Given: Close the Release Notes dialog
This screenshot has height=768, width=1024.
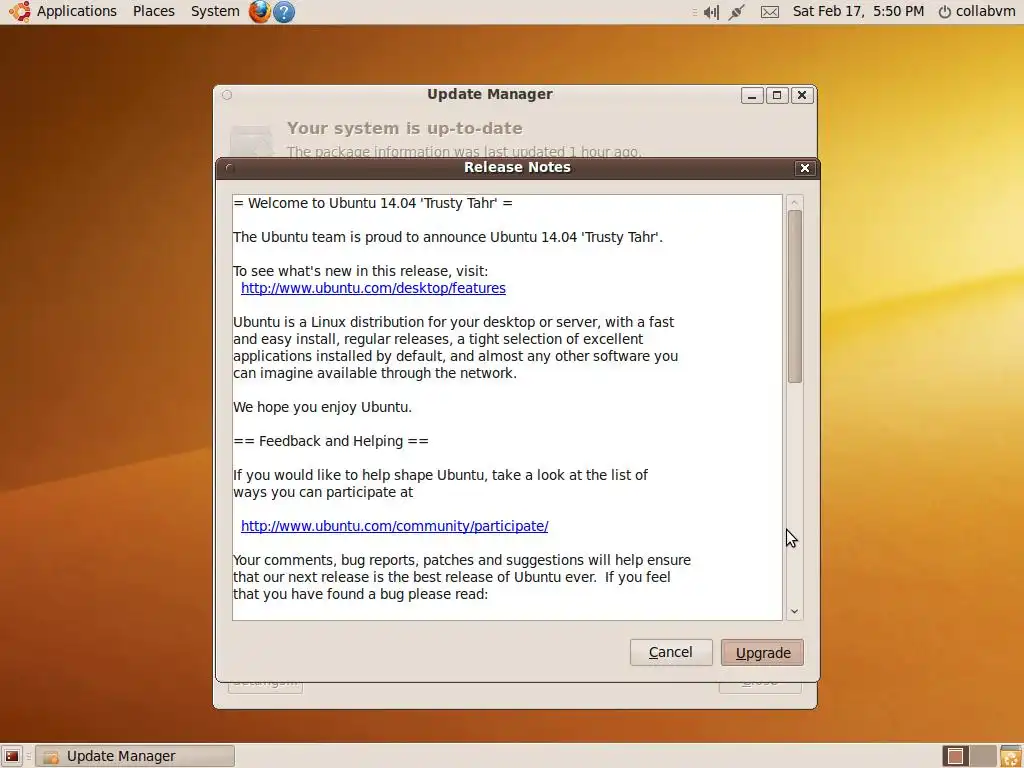Looking at the screenshot, I should (805, 168).
